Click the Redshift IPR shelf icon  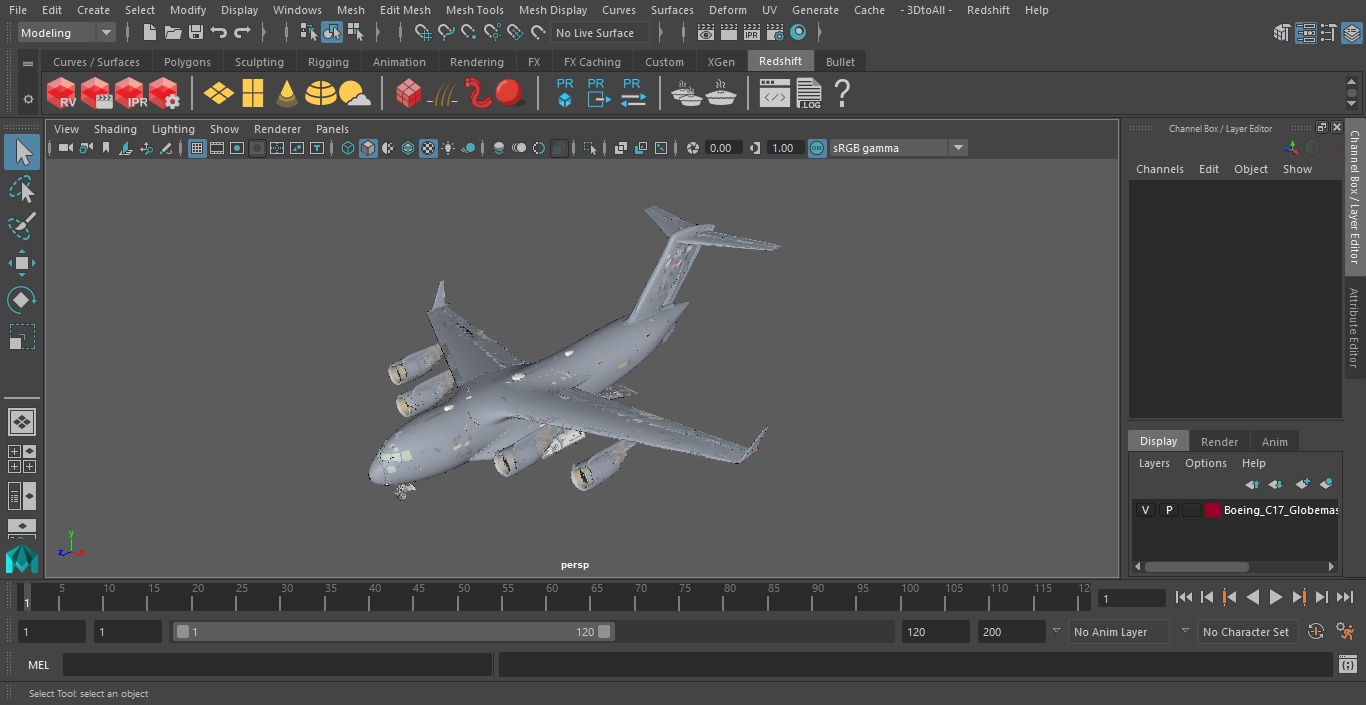click(130, 93)
